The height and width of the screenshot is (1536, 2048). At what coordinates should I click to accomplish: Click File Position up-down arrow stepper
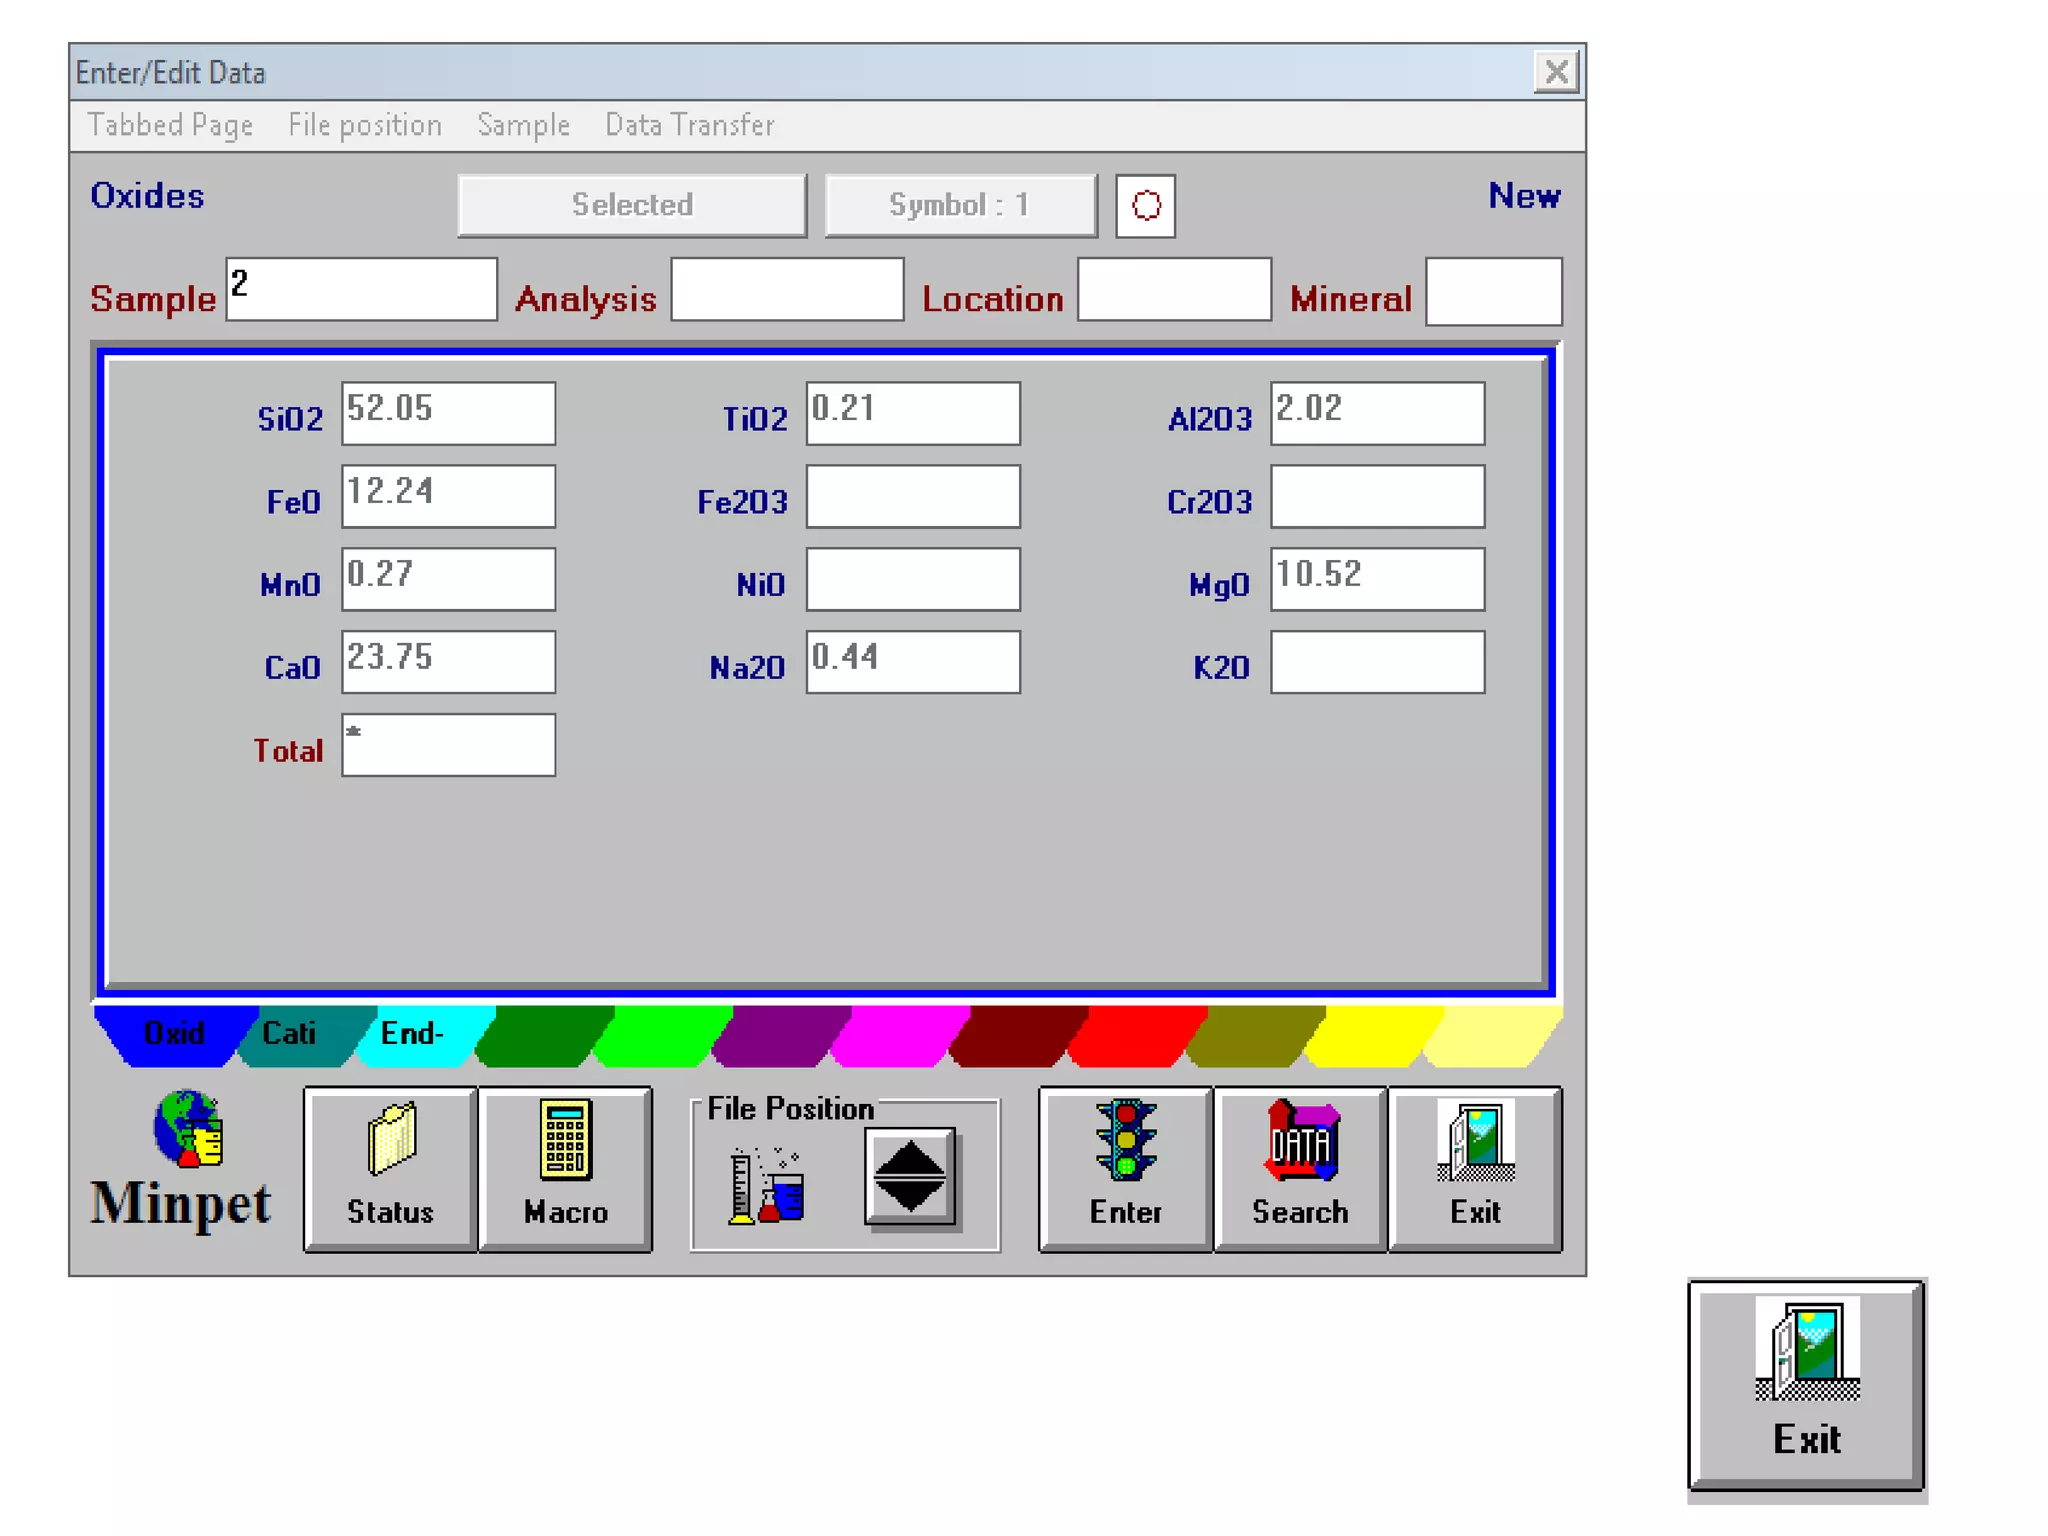pos(909,1177)
